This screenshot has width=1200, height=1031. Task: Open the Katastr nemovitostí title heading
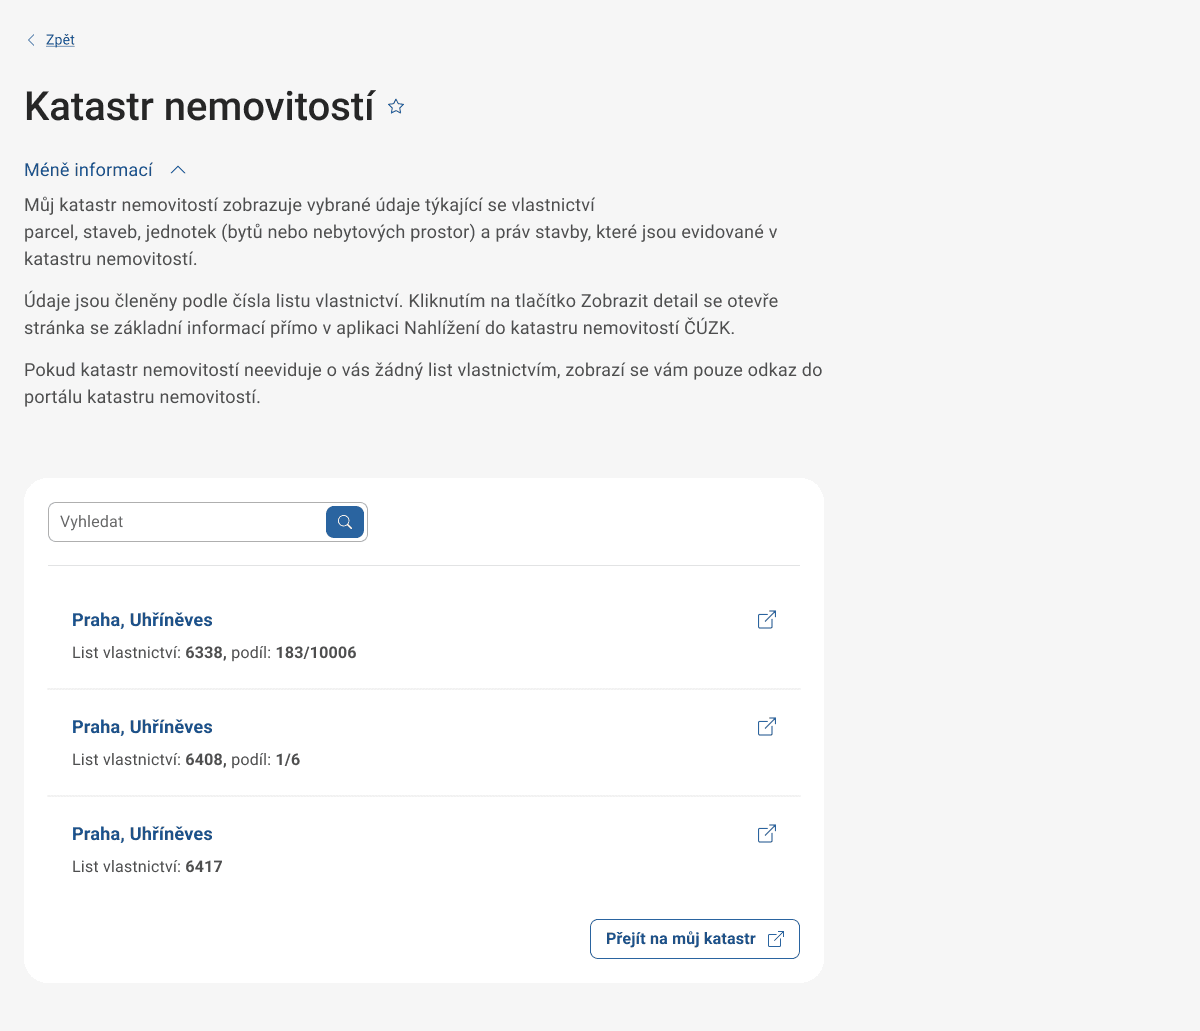197,105
